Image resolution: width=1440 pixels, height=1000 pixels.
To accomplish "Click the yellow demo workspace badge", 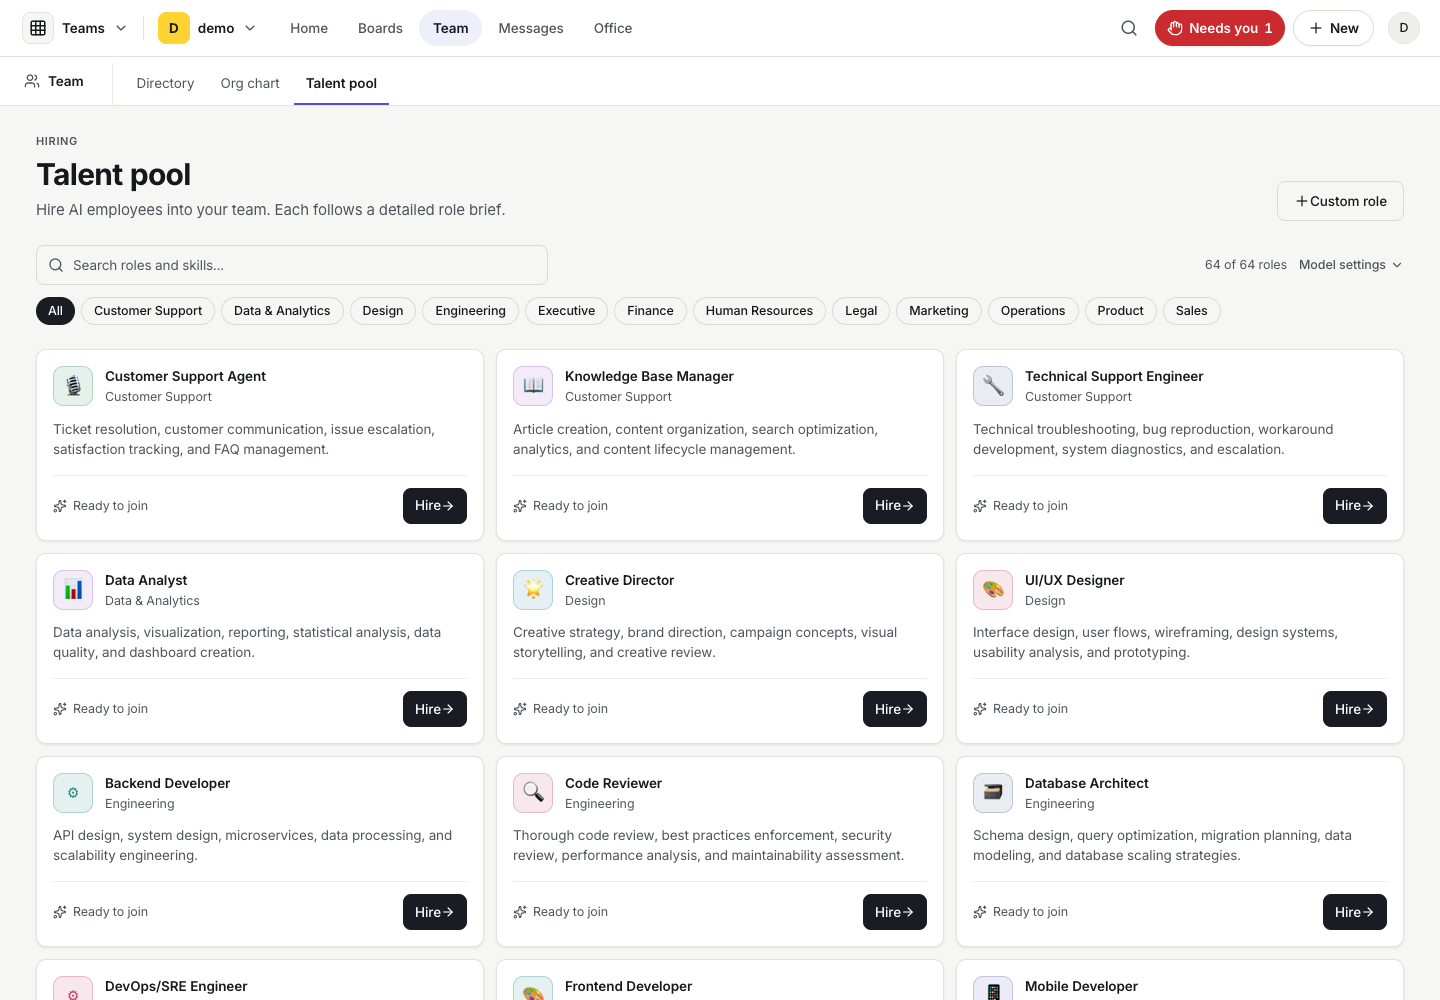I will point(174,28).
